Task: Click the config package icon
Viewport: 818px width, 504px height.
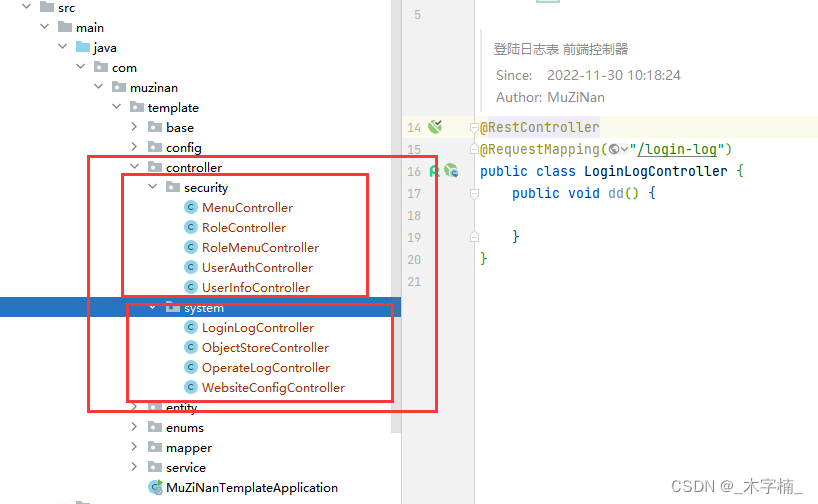Action: click(x=155, y=147)
